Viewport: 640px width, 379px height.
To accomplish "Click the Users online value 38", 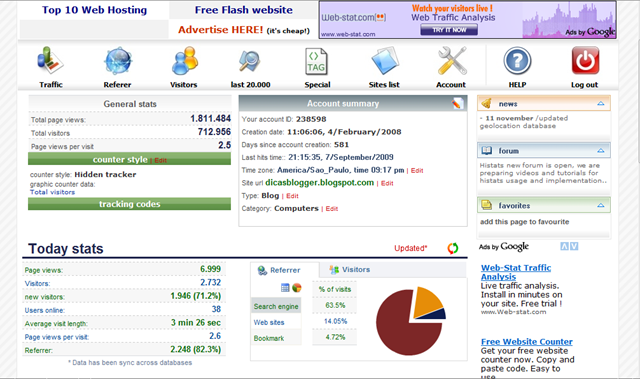I will click(216, 309).
